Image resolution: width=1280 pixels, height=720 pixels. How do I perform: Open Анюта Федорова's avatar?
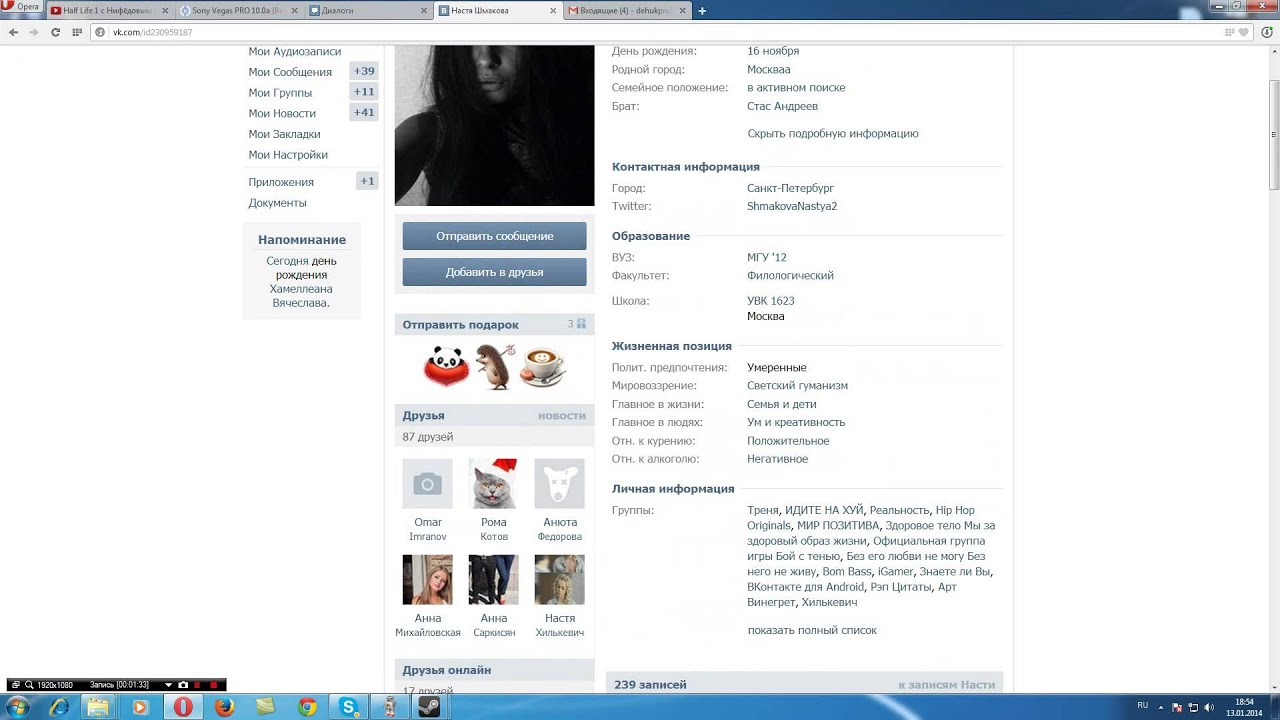click(560, 484)
